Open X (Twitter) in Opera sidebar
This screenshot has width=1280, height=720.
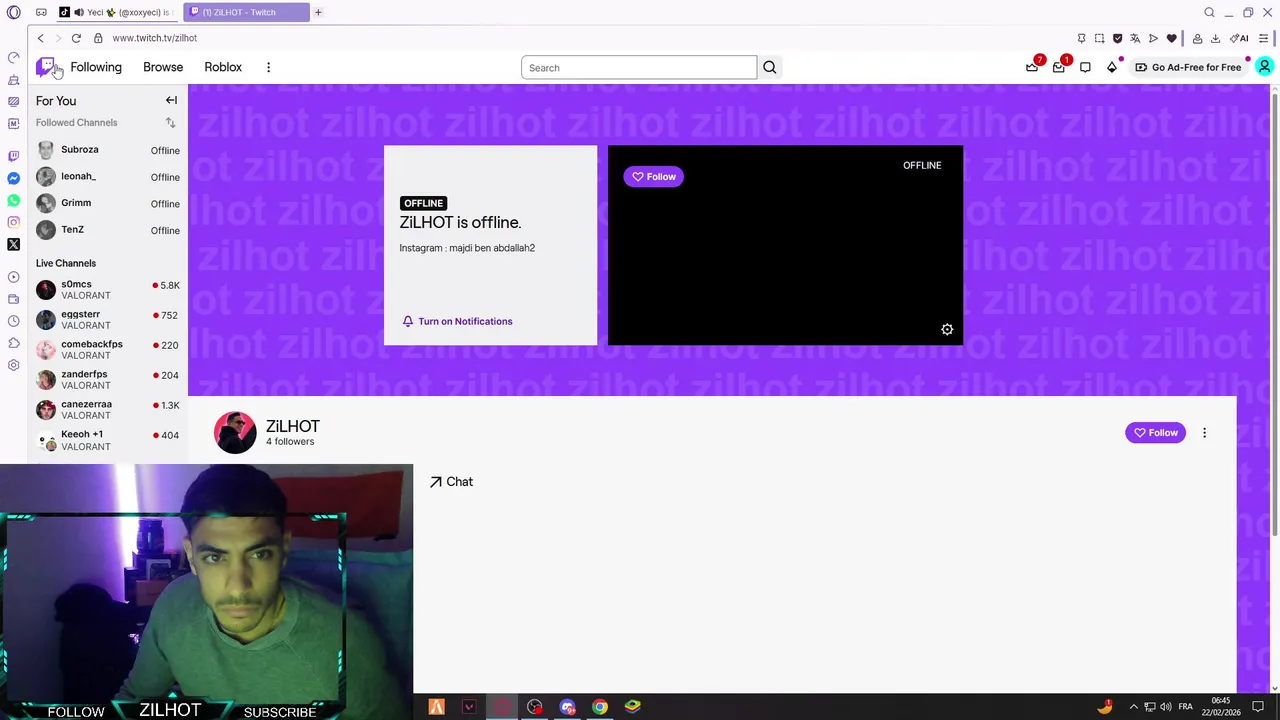click(13, 244)
